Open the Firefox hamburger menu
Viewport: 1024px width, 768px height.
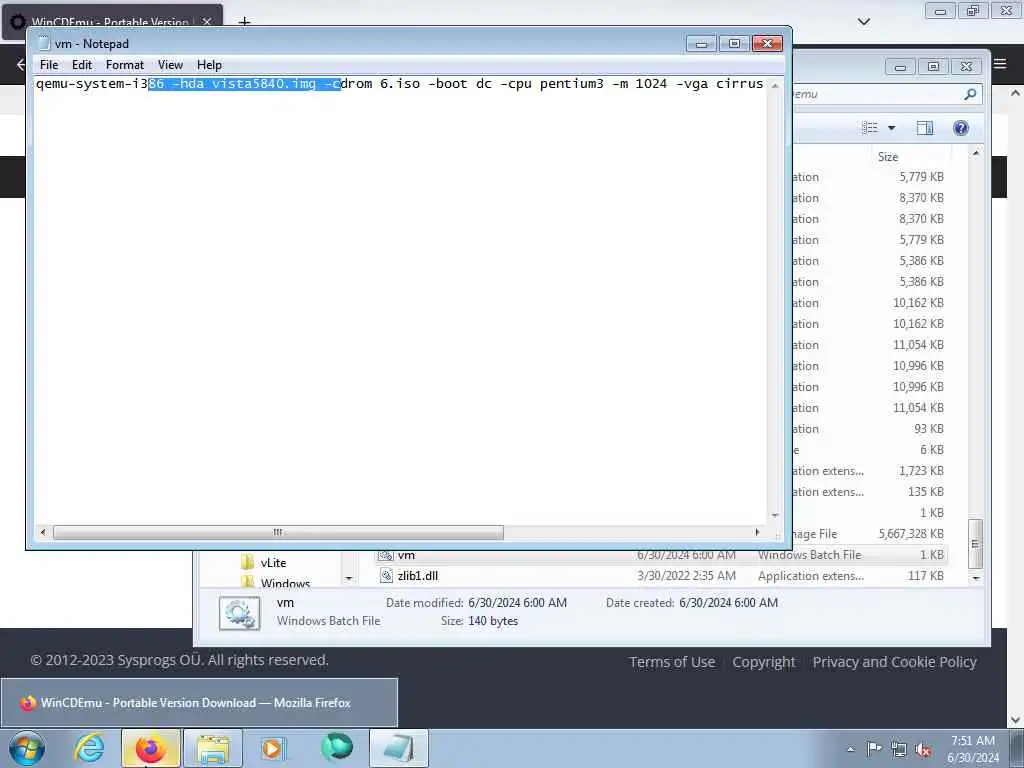tap(1000, 63)
